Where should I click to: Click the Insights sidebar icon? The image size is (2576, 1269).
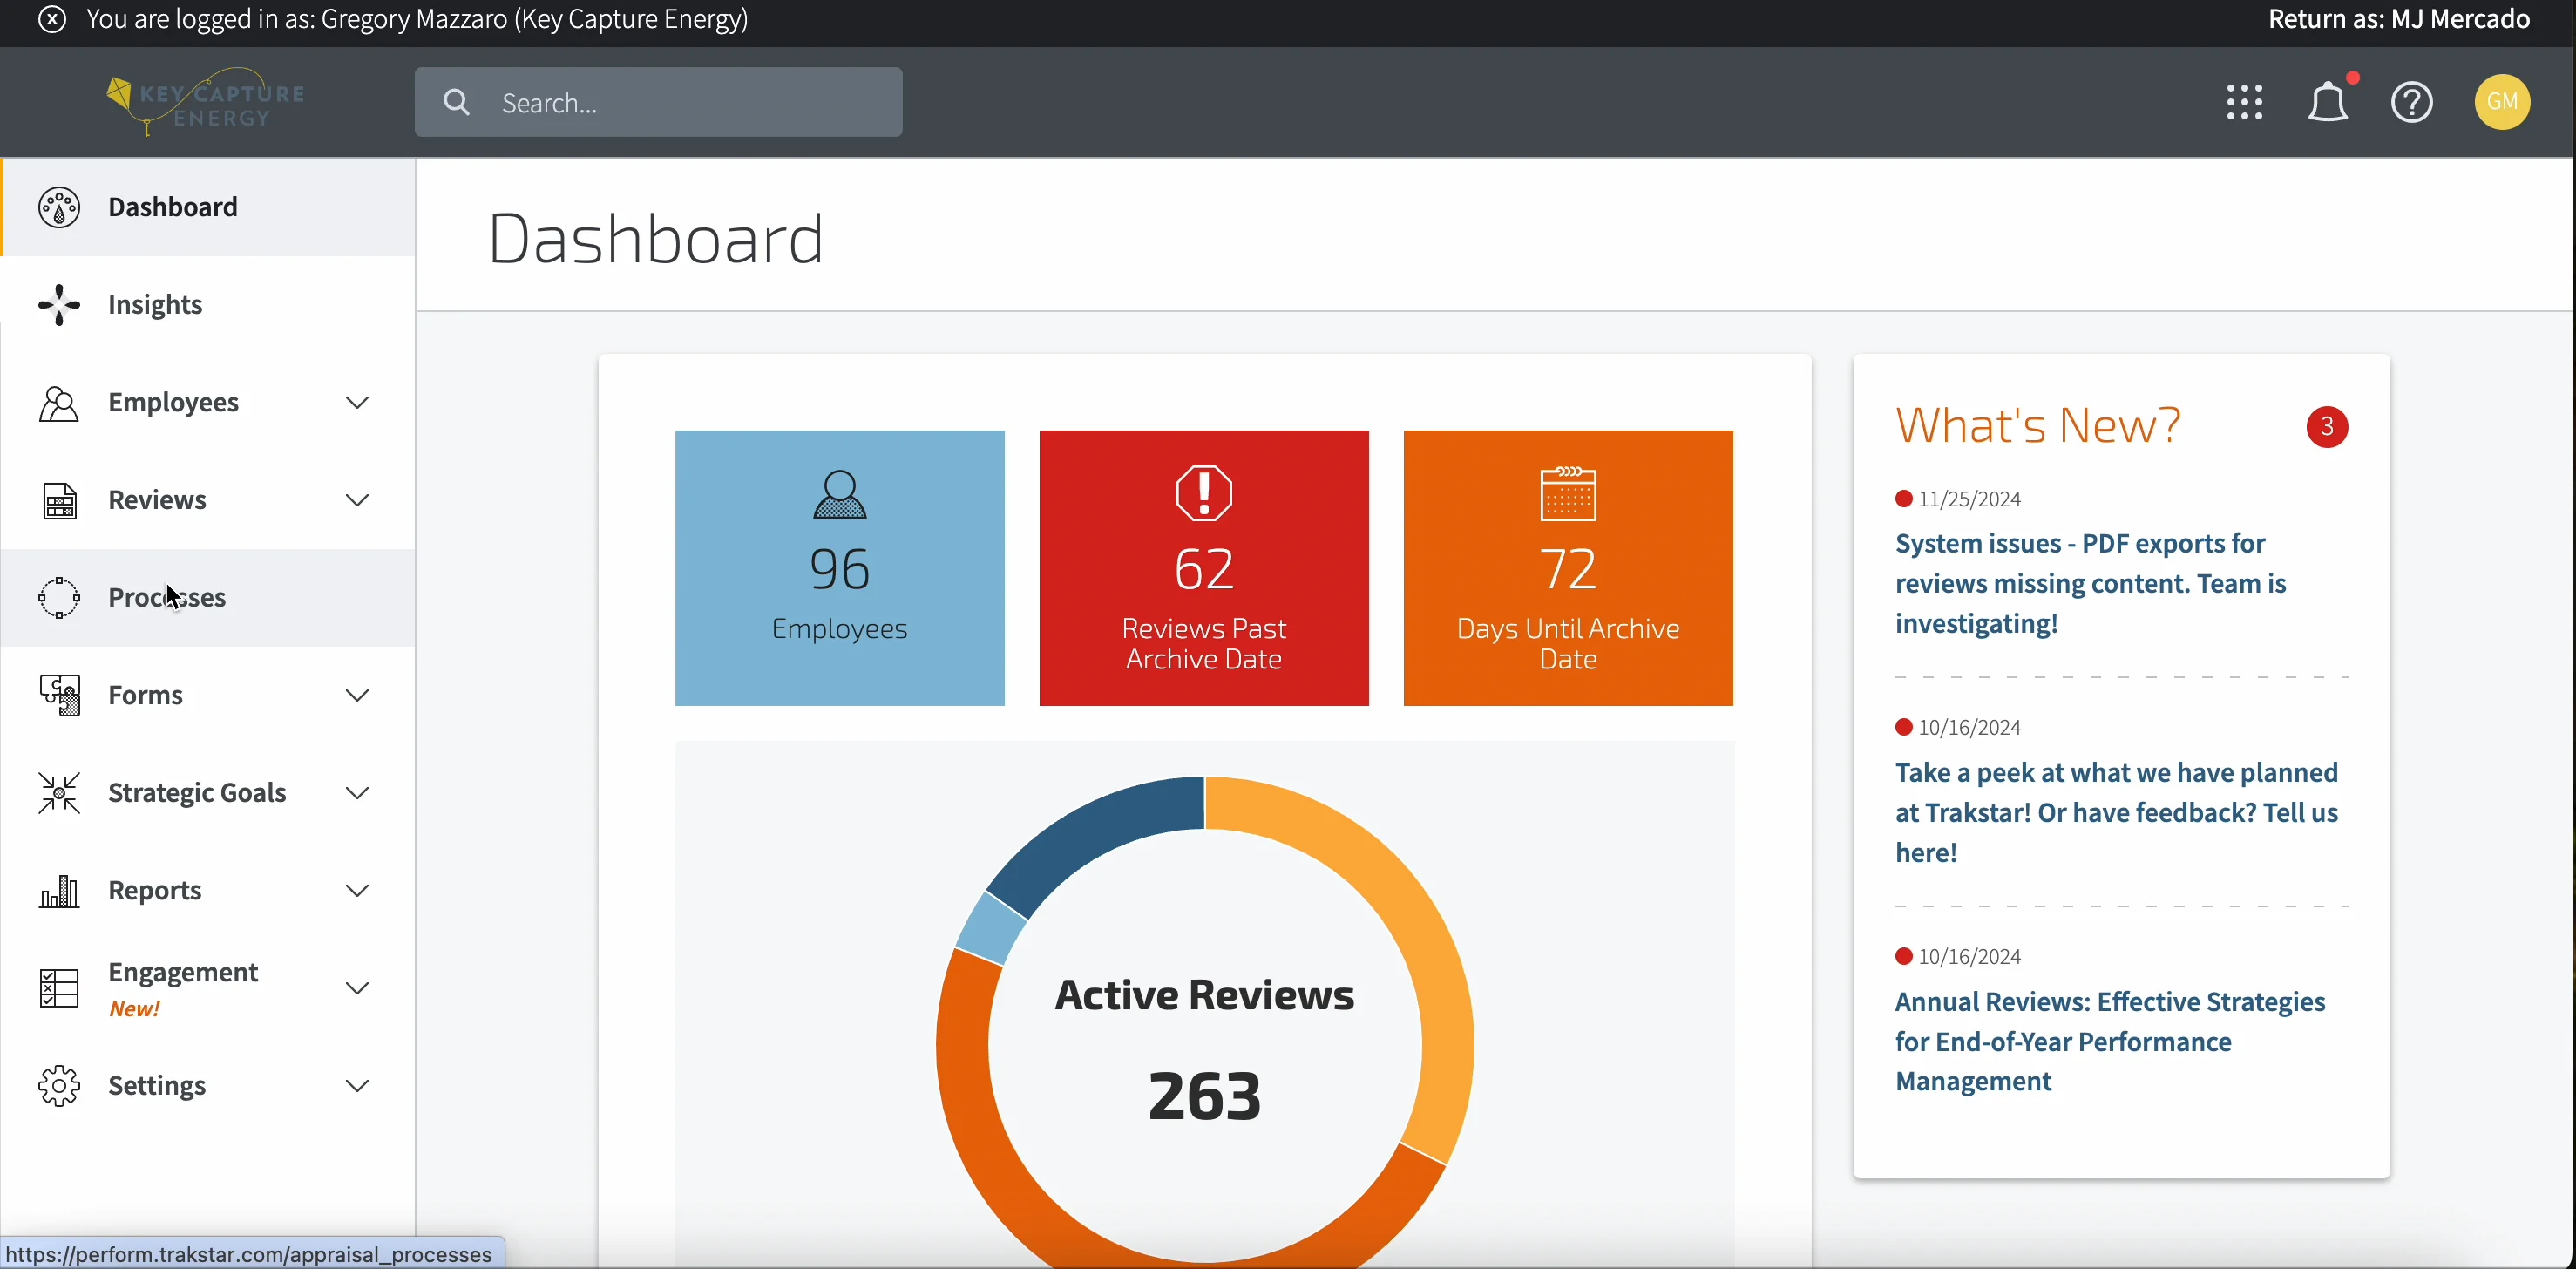click(59, 305)
